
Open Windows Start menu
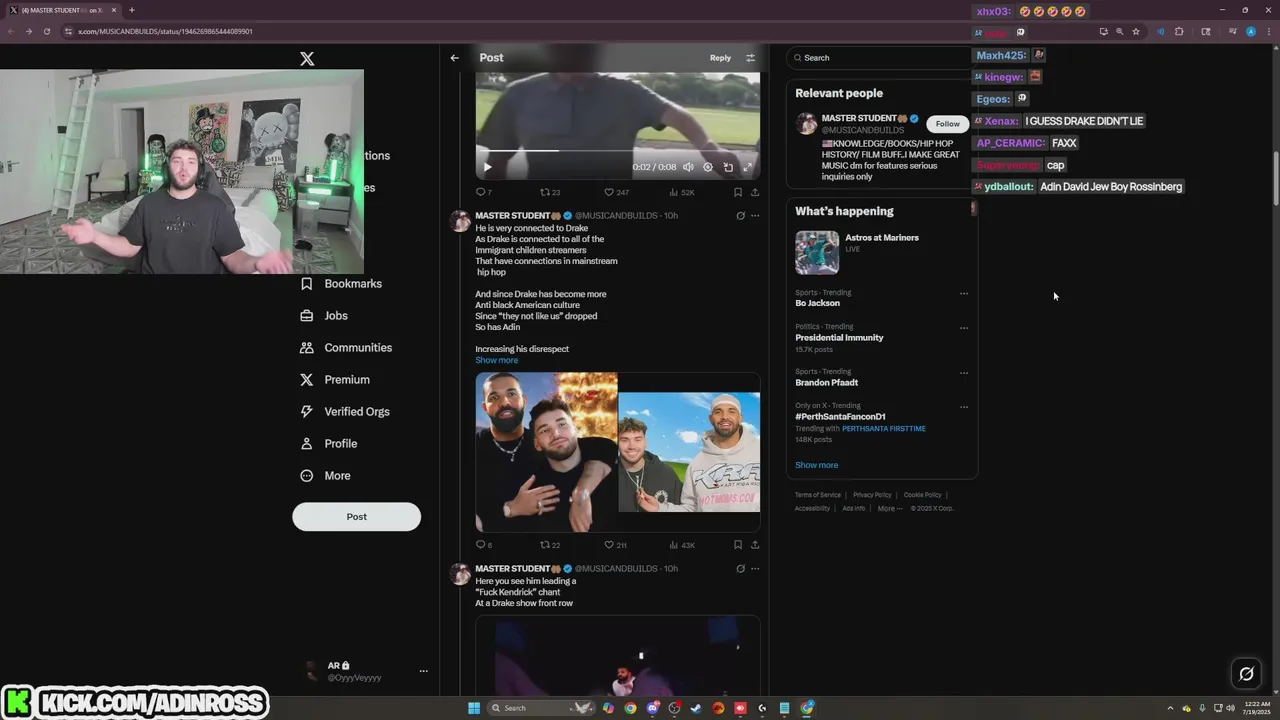[474, 708]
